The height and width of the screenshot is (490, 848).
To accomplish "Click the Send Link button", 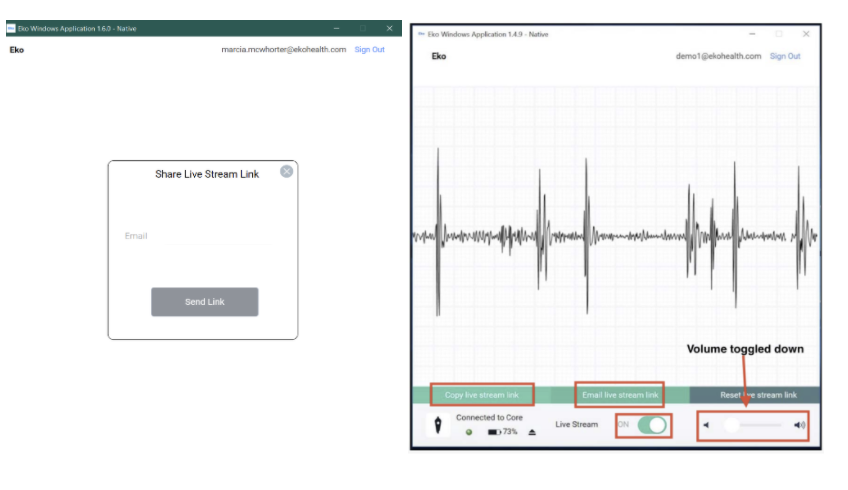I will [204, 302].
